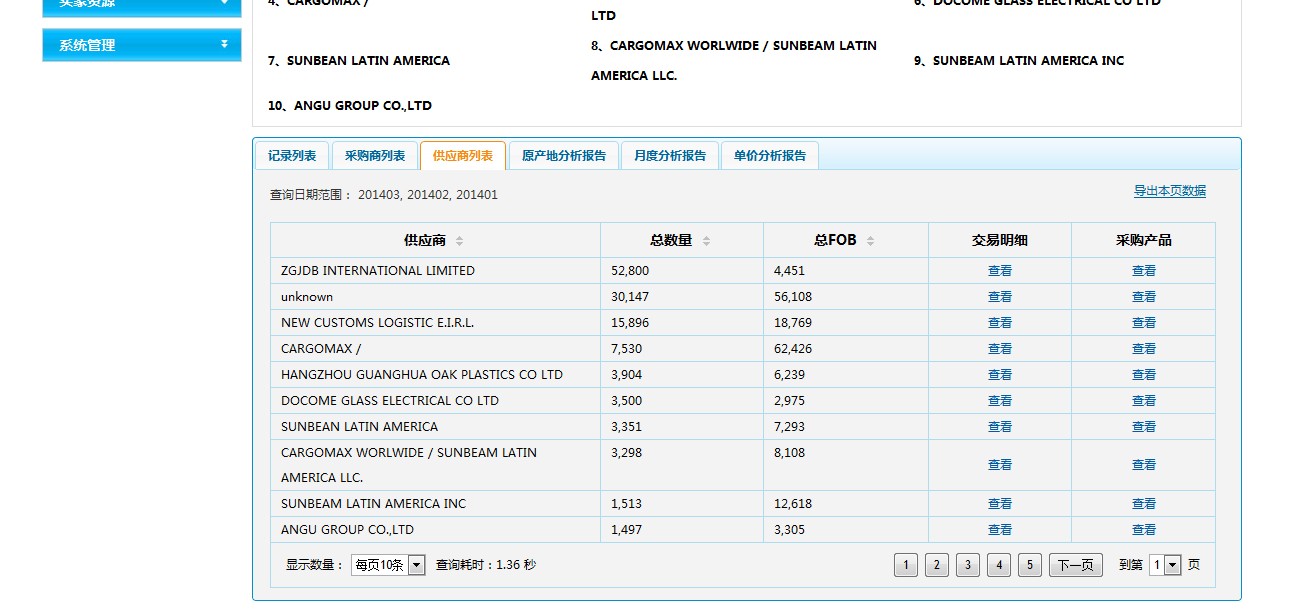View 交易明细 for CARGOMAX / row

(1000, 349)
